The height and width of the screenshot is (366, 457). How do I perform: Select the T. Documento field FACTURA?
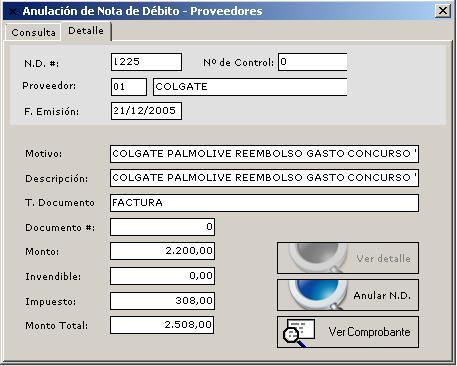pos(264,203)
